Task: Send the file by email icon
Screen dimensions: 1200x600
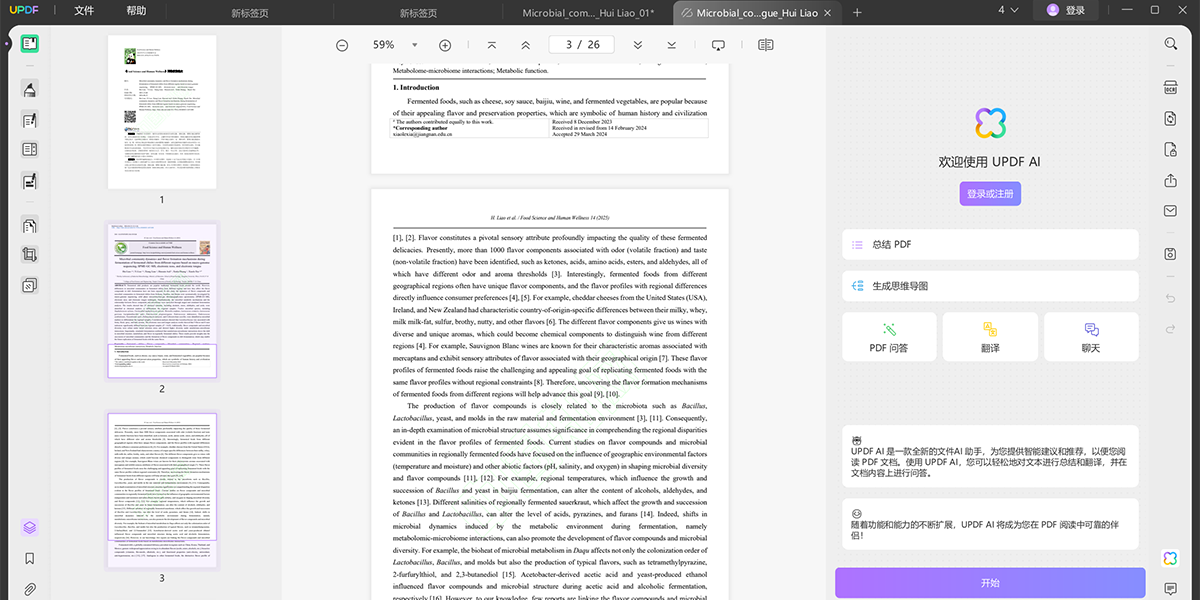Action: click(x=1170, y=211)
